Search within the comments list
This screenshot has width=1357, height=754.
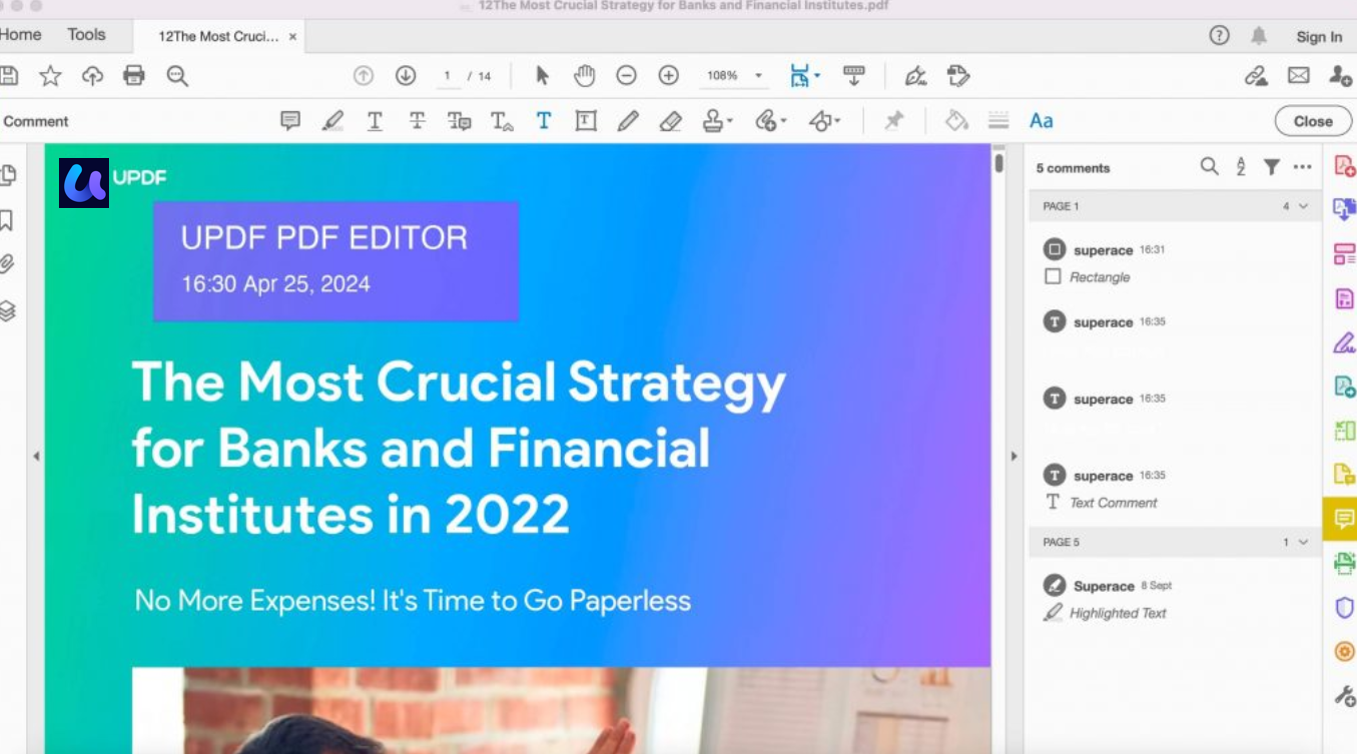tap(1209, 167)
